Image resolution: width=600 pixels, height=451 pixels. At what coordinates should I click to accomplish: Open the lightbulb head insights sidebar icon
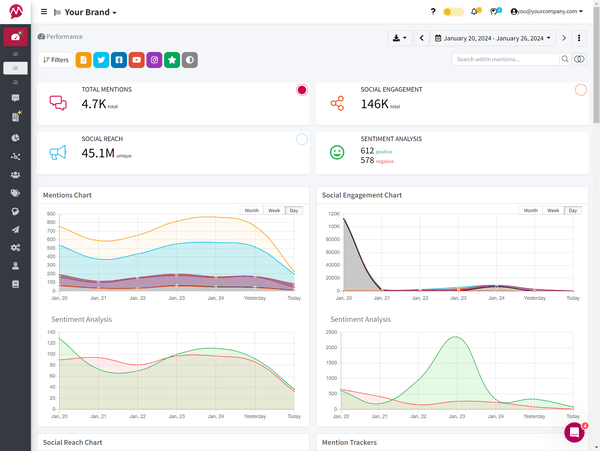tap(15, 211)
